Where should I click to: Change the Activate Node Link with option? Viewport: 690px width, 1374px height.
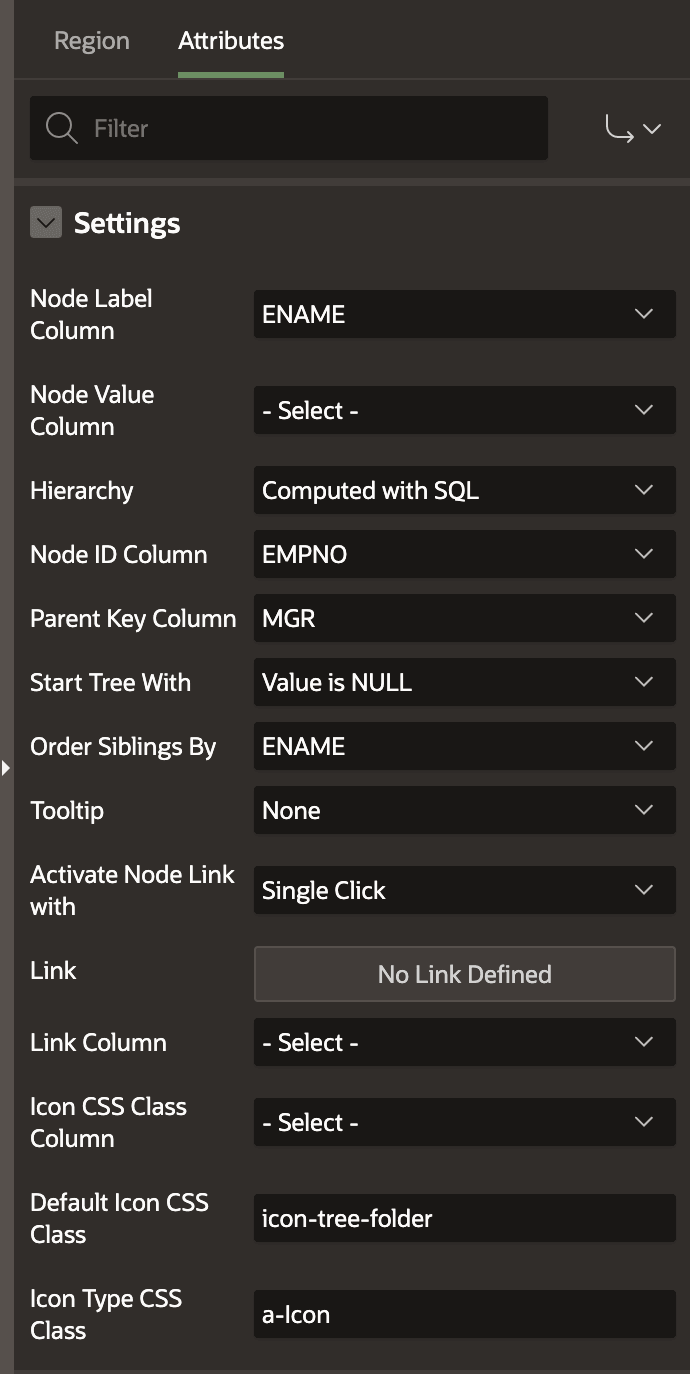tap(465, 890)
